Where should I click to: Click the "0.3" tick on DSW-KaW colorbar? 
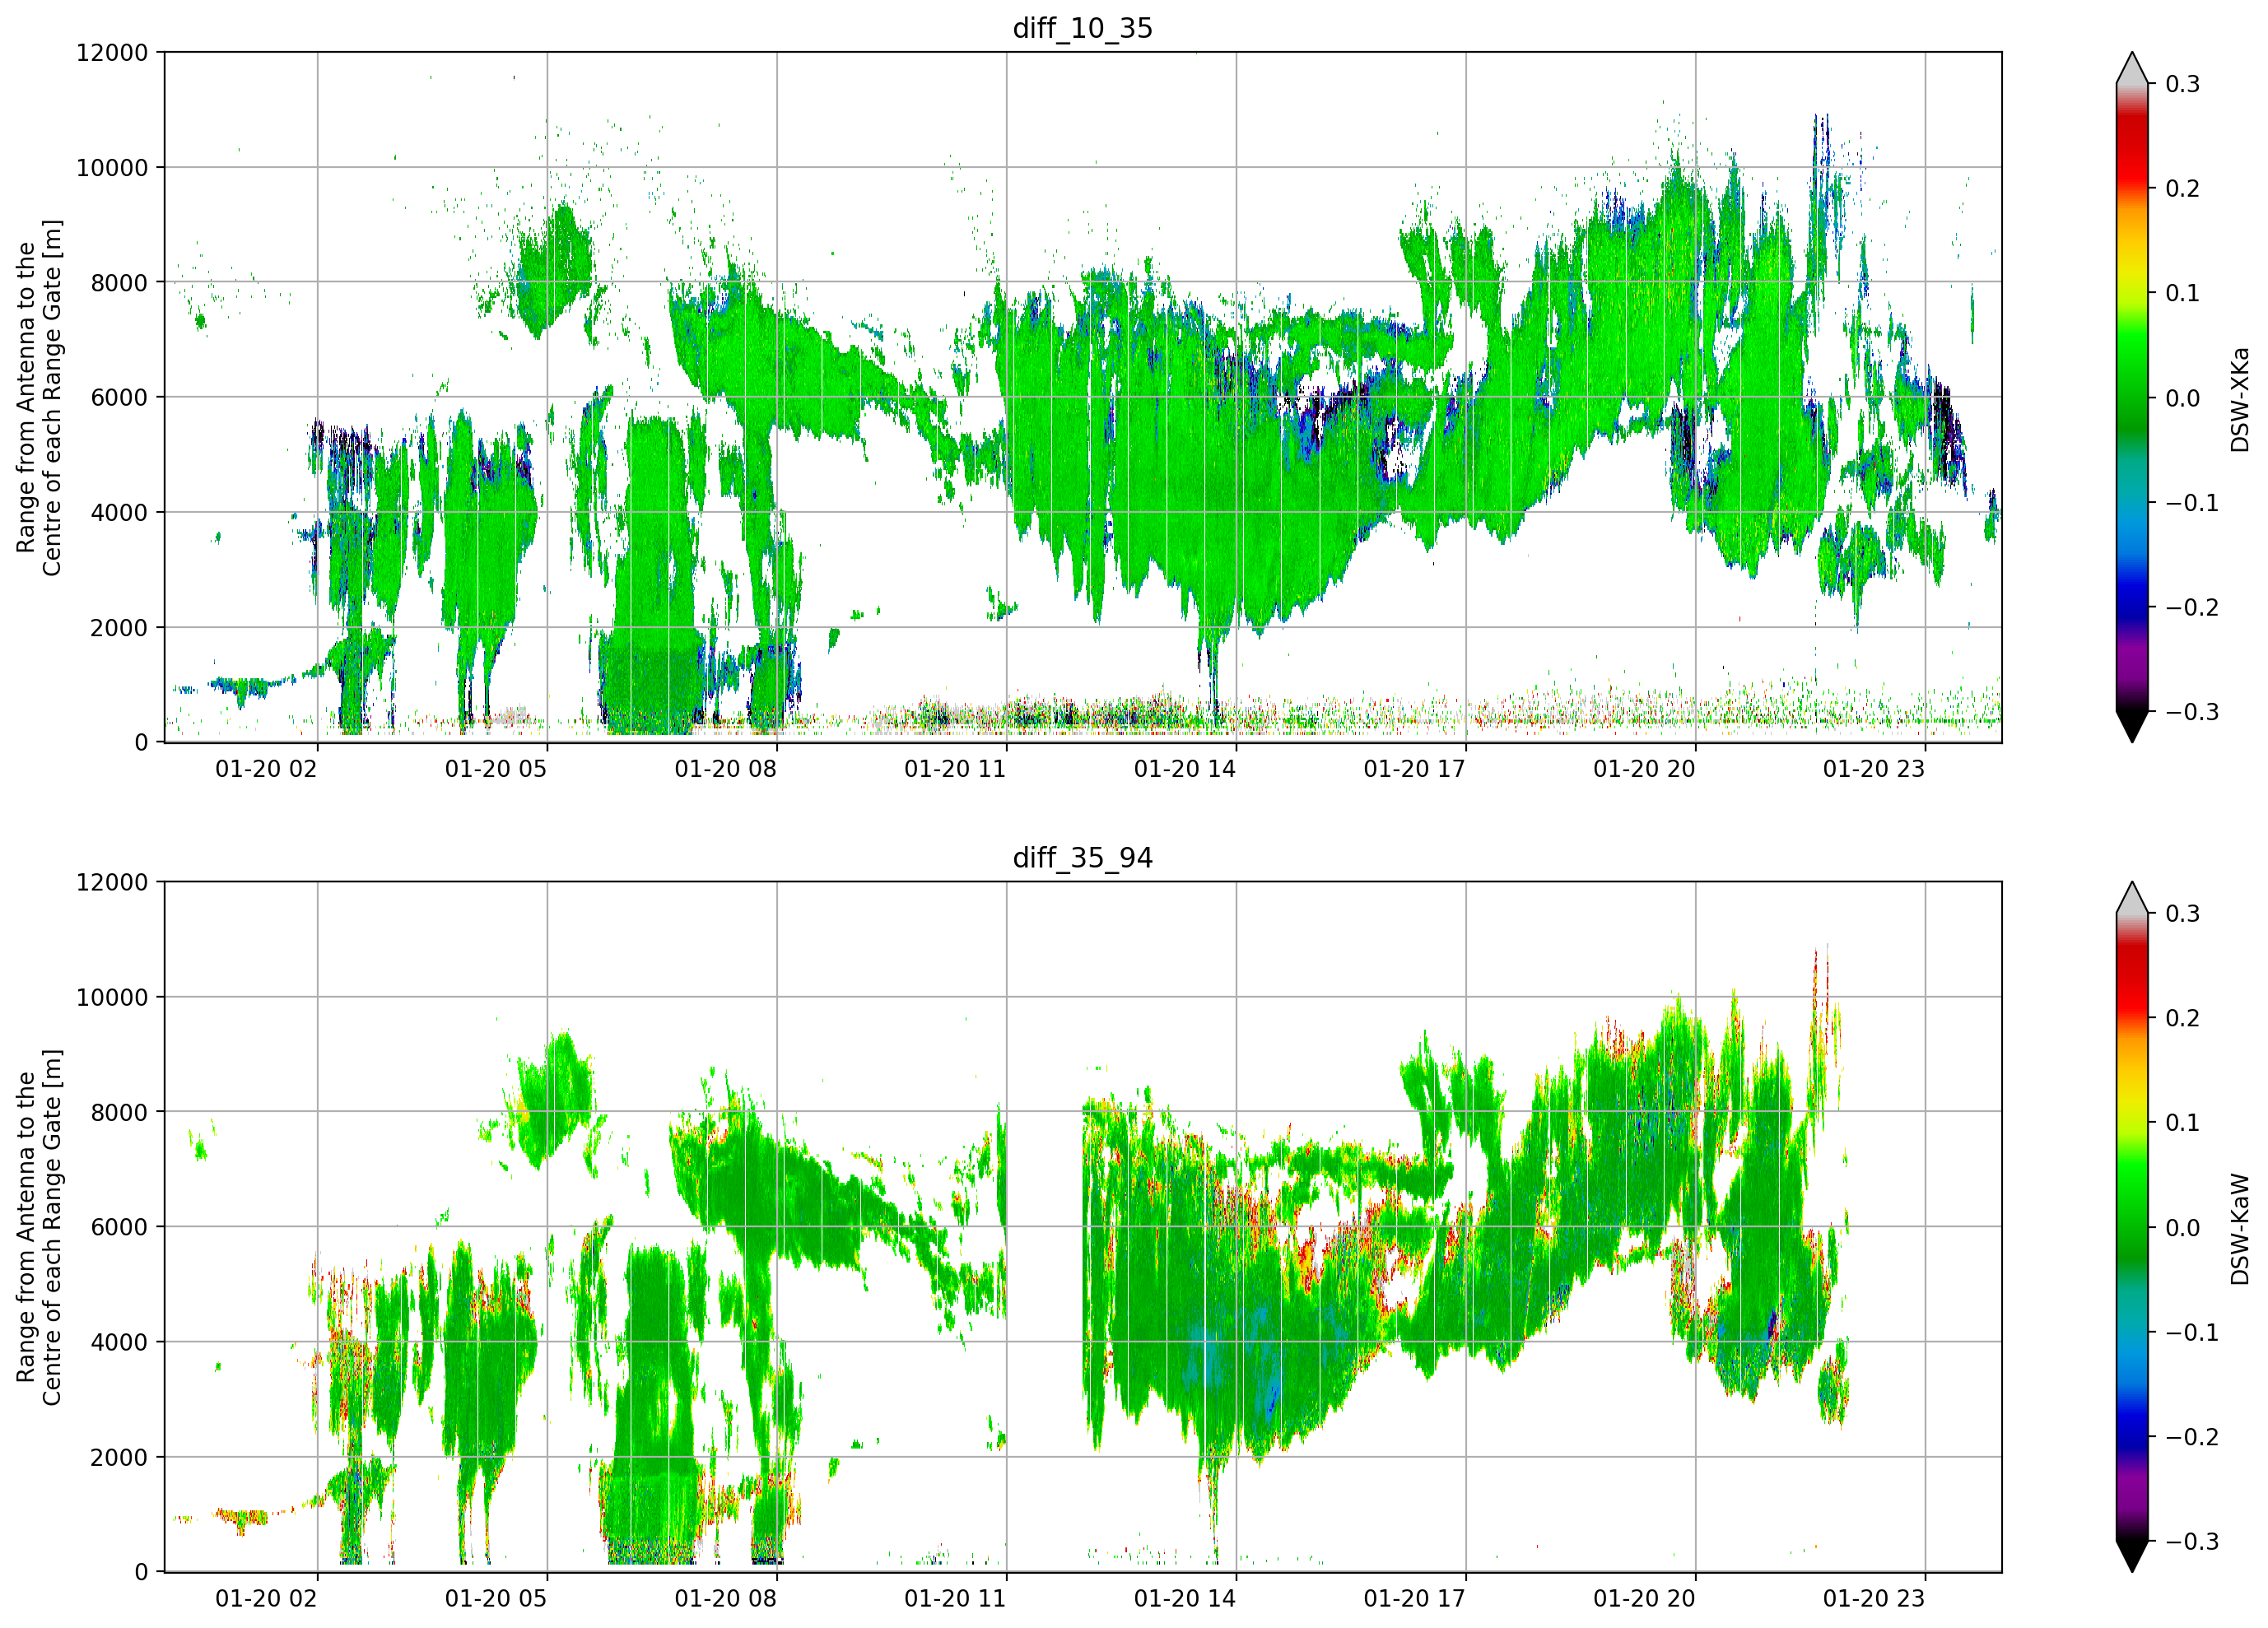(2183, 914)
